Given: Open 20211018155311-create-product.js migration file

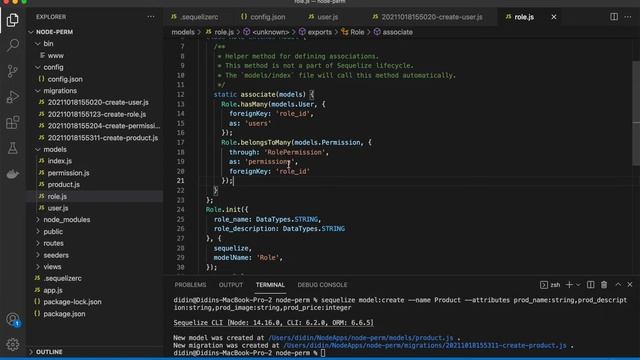Looking at the screenshot, I should [95, 138].
